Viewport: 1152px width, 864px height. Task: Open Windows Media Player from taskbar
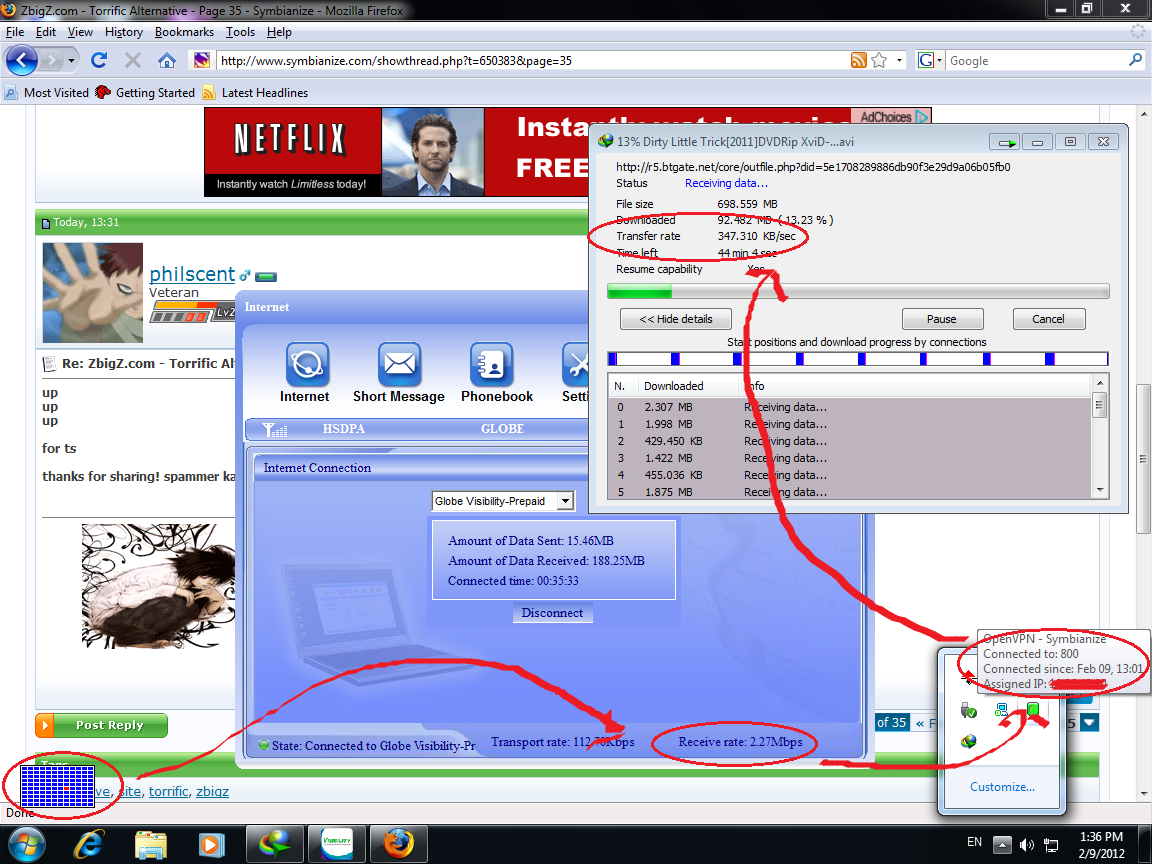(212, 845)
